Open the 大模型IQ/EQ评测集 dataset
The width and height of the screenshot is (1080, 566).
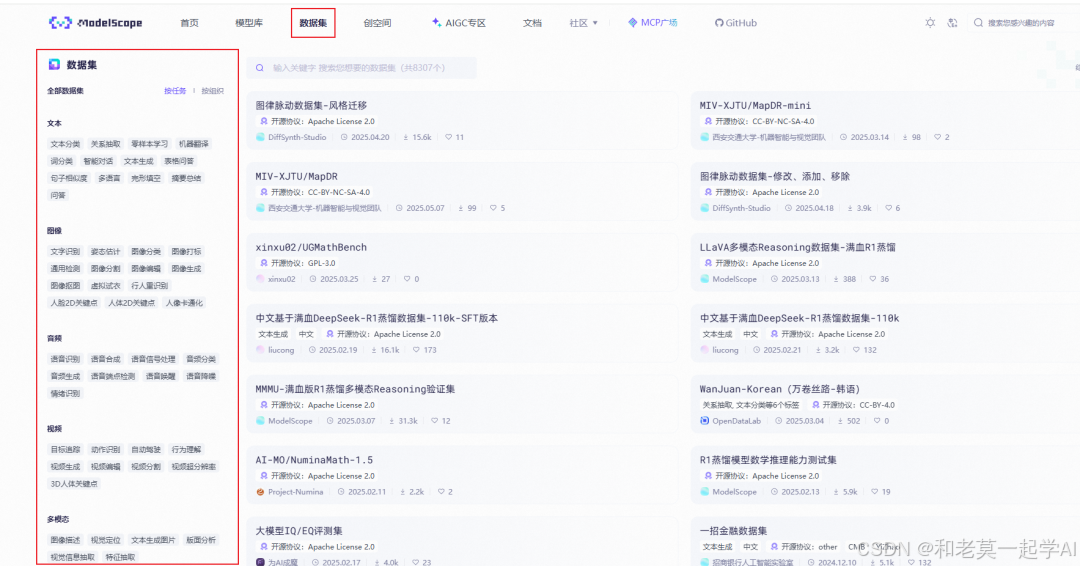pos(299,531)
